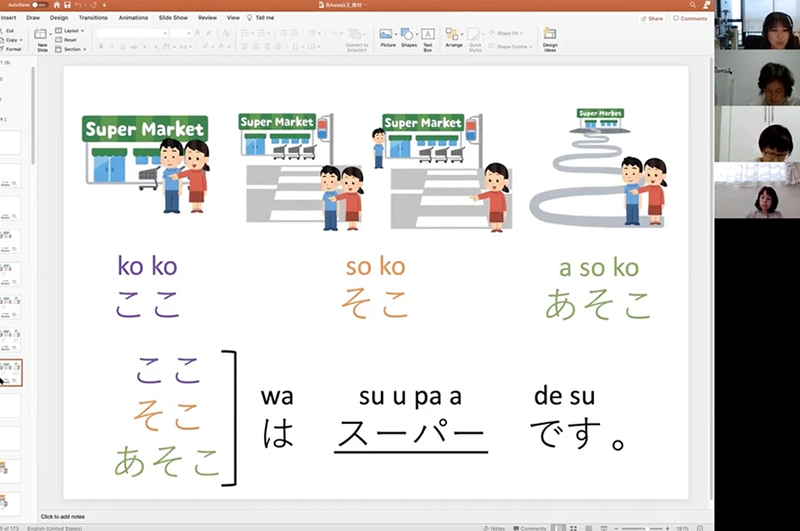800x531 pixels.
Task: Click the 'Click to add notes' area
Action: [x=63, y=517]
